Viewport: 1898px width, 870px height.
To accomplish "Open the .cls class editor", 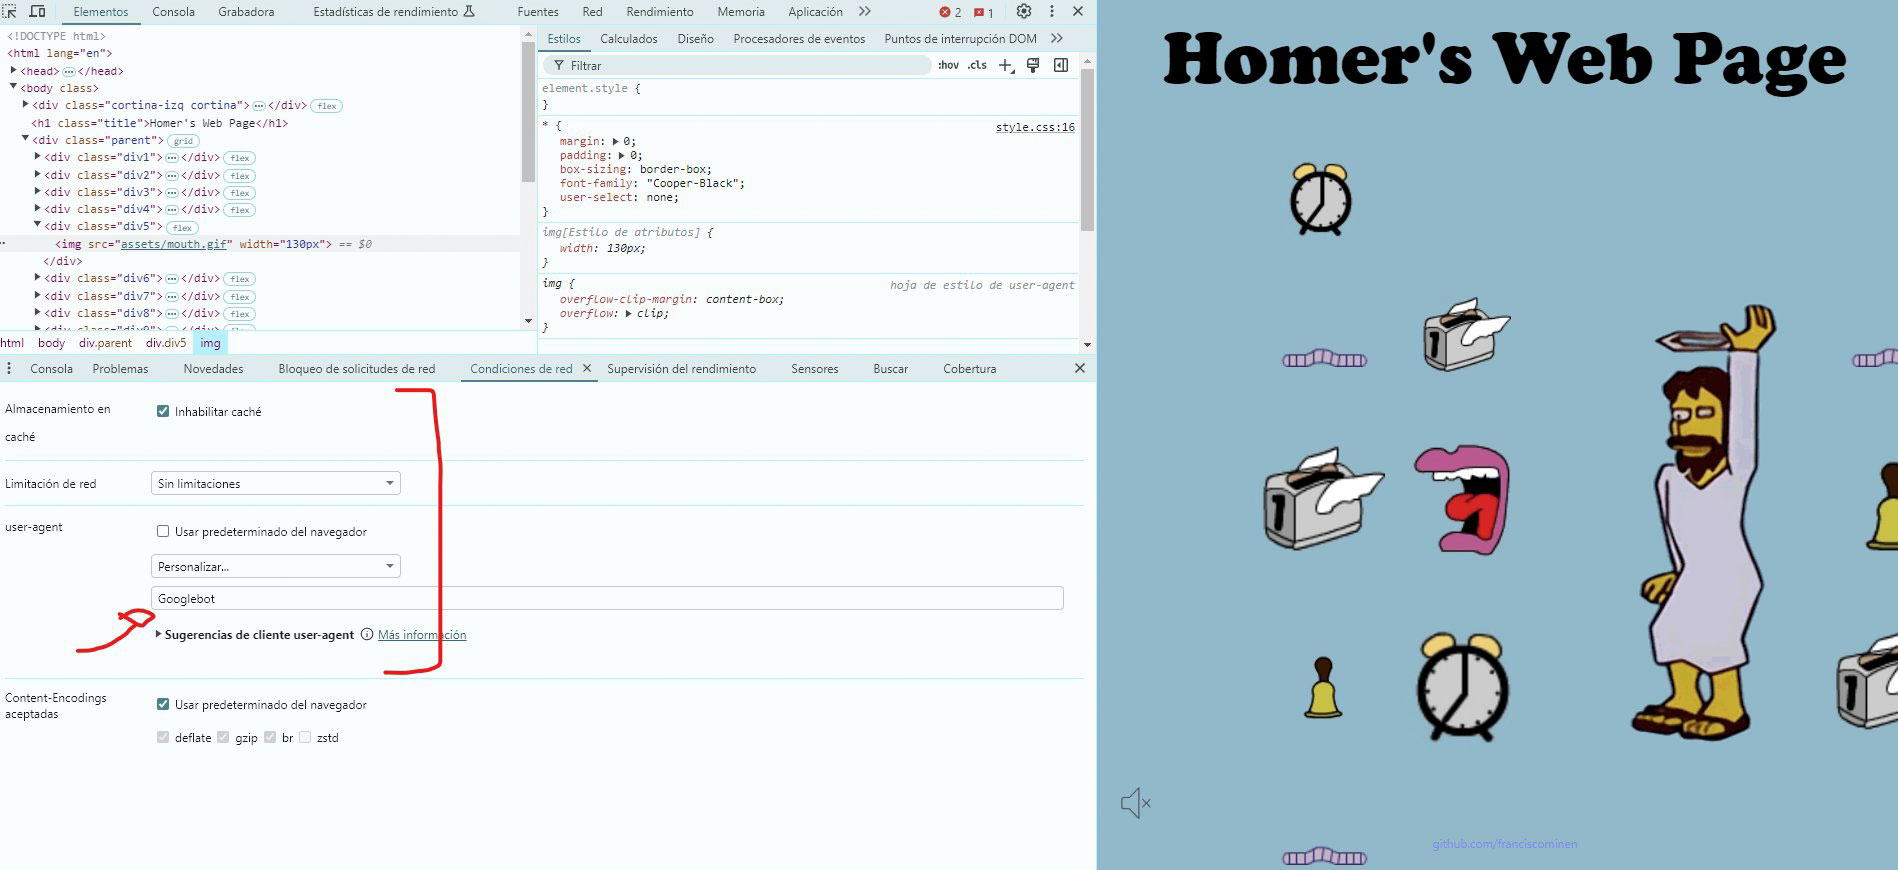I will pos(977,65).
